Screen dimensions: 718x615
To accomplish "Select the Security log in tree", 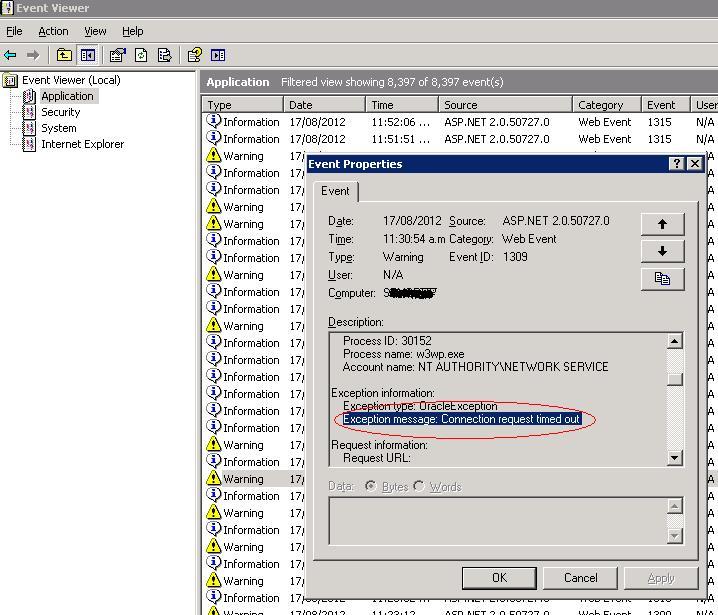I will coord(60,112).
